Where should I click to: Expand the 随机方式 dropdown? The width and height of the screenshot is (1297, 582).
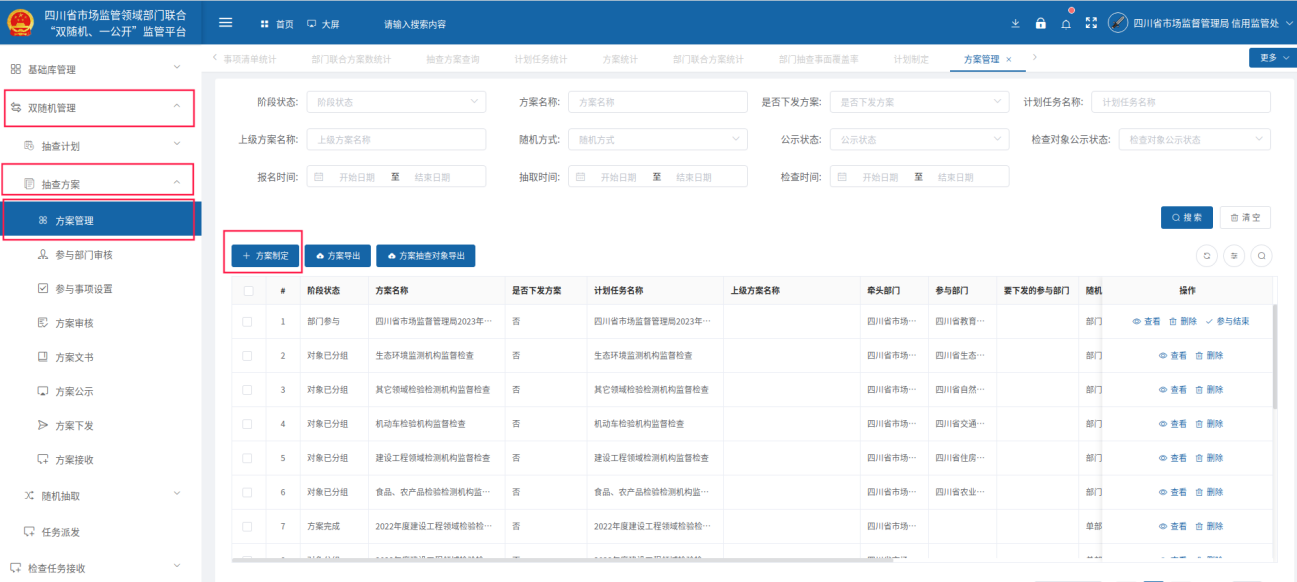click(657, 140)
